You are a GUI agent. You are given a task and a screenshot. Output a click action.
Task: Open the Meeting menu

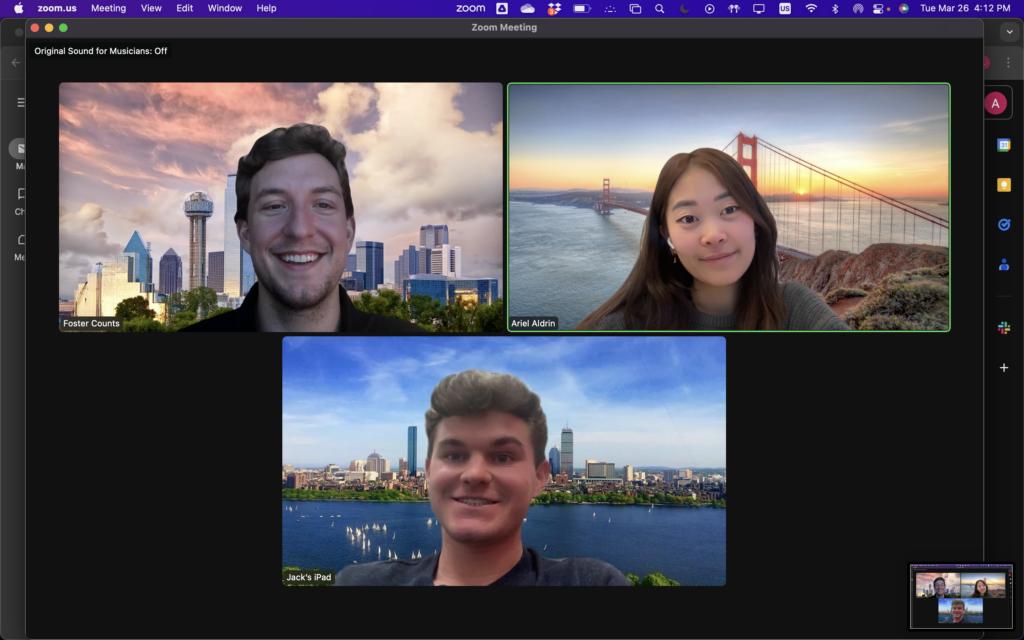pyautogui.click(x=108, y=8)
